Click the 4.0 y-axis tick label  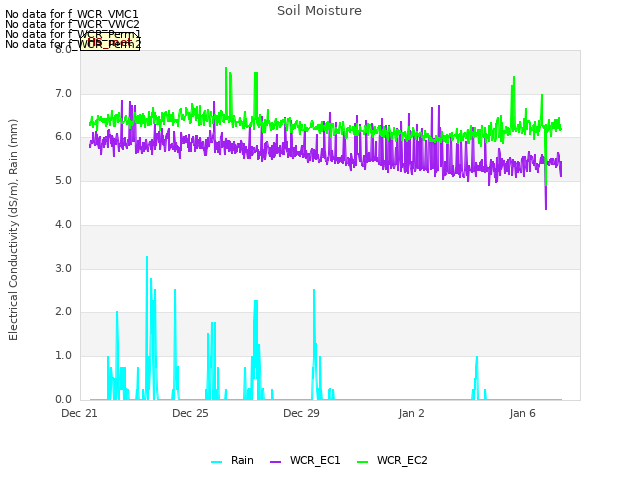click(x=63, y=224)
